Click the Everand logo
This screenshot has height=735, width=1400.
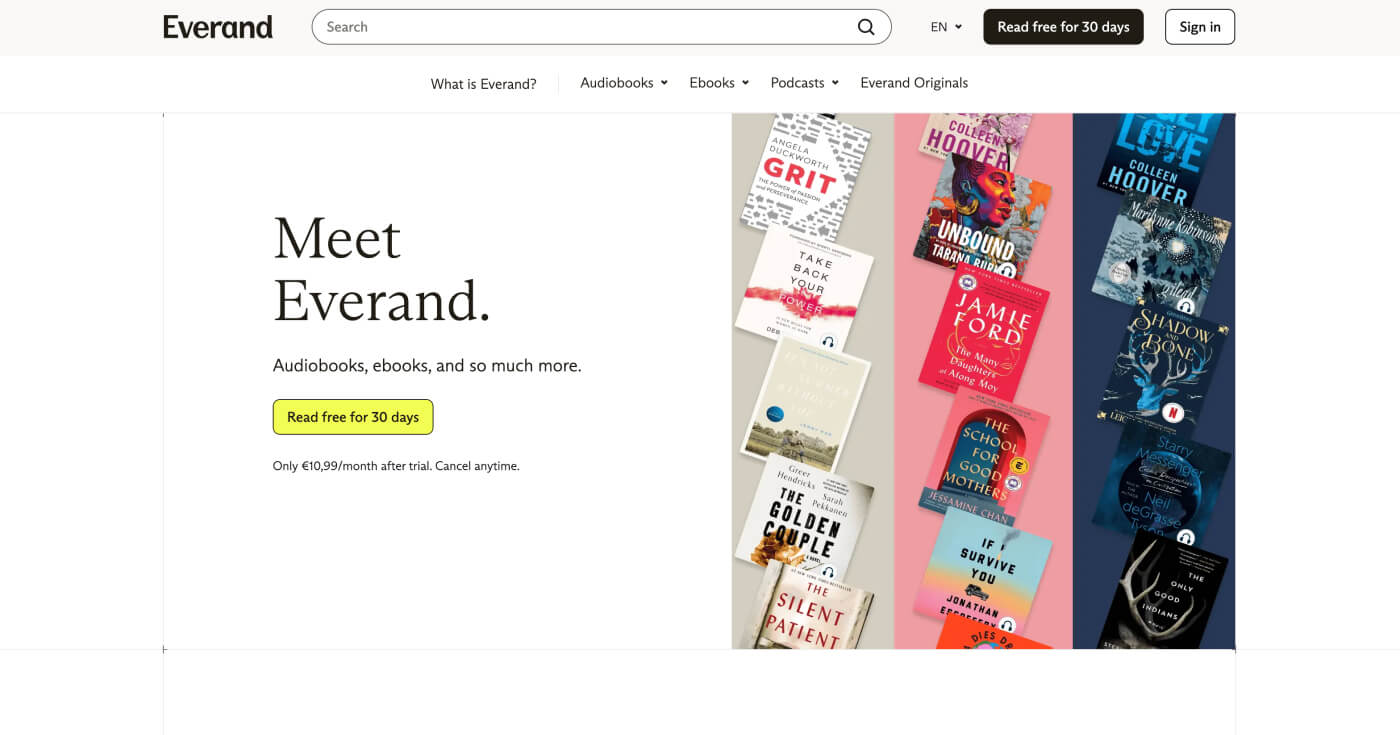tap(218, 27)
